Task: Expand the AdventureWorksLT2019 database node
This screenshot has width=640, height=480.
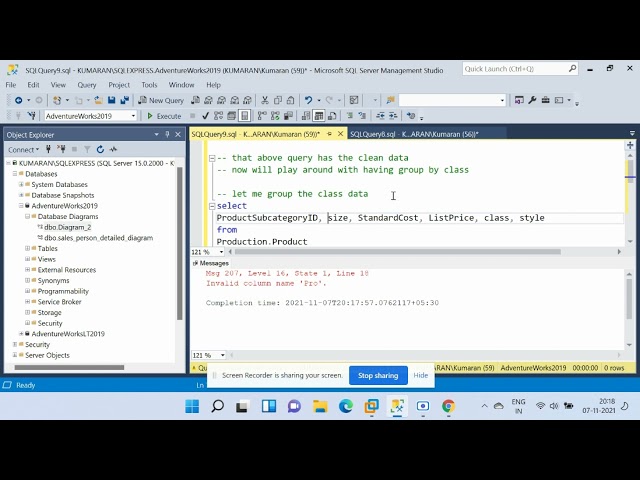Action: [21, 333]
